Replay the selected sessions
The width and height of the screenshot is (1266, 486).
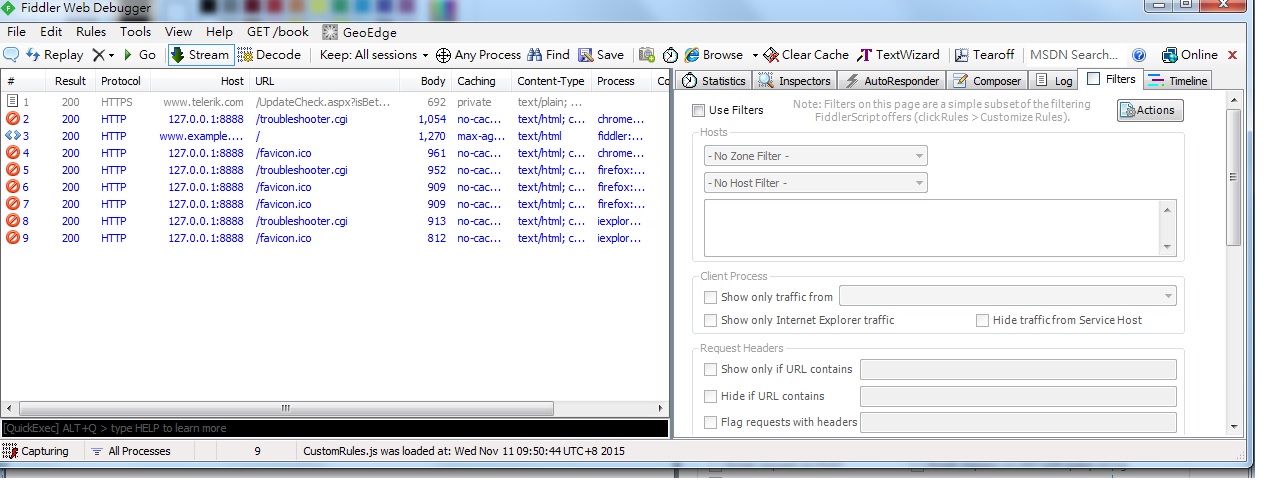click(x=55, y=55)
